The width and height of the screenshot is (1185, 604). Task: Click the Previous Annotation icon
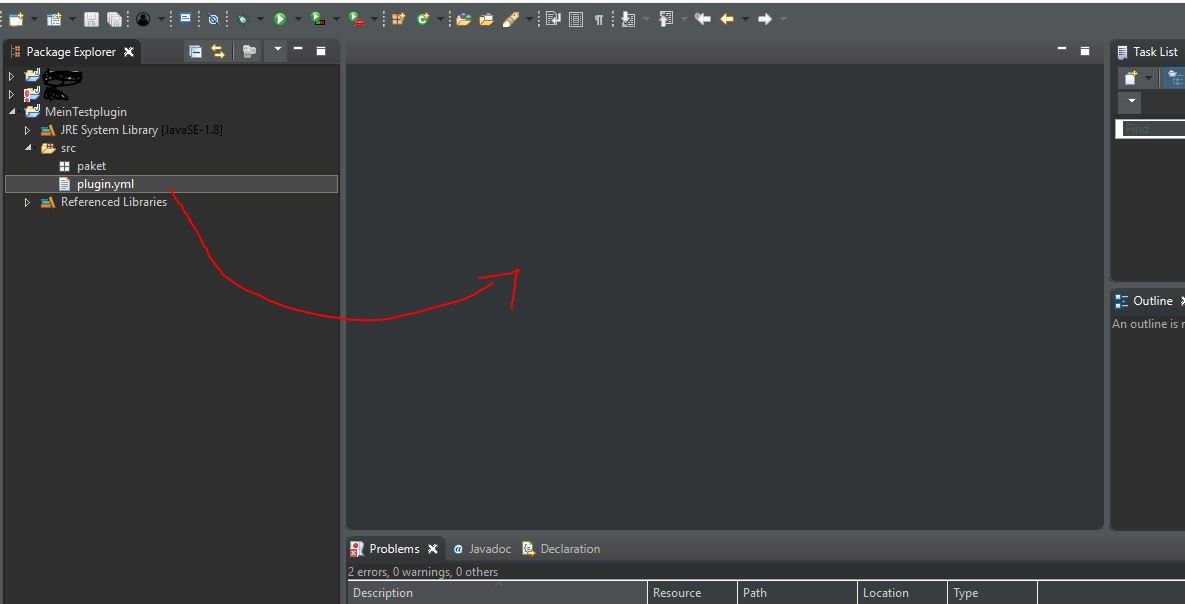(x=666, y=19)
